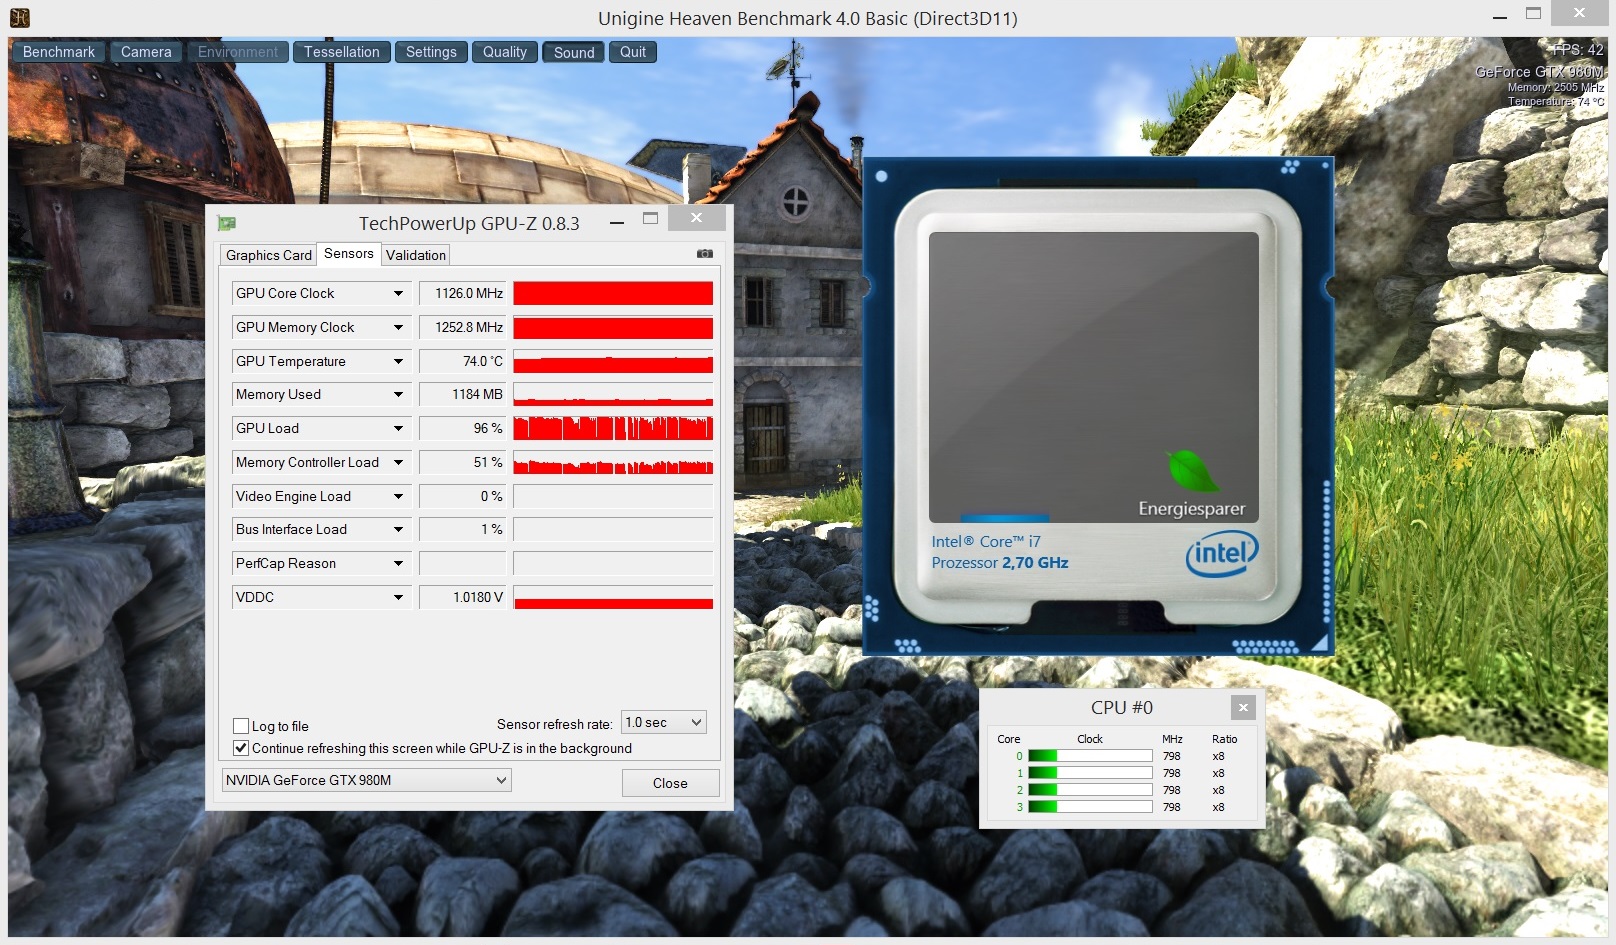Open the Benchmark menu in Heaven
This screenshot has width=1616, height=945.
59,52
